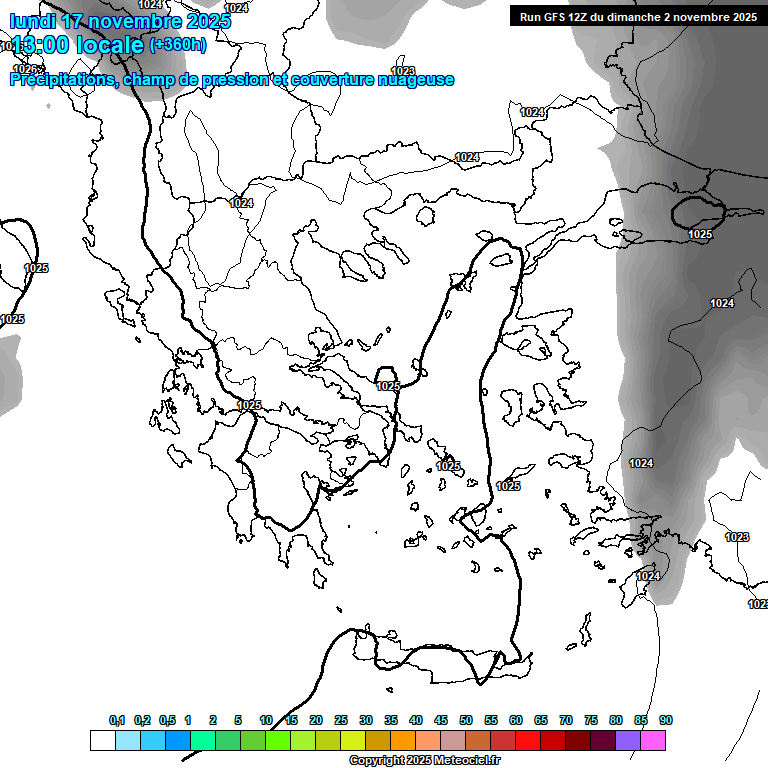Click the orange 35 legend swatch
Screen dimensions: 768x768
[403, 741]
